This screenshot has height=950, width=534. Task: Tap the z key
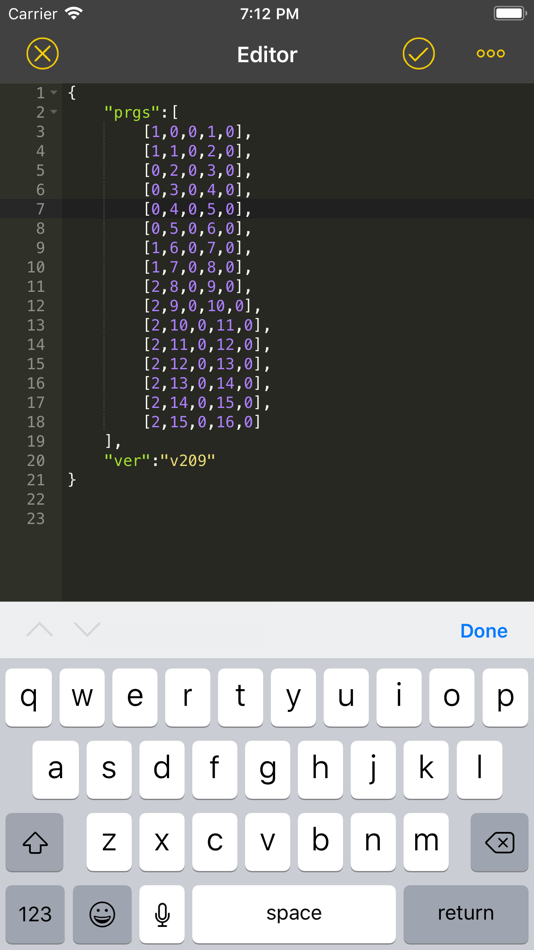pos(108,842)
